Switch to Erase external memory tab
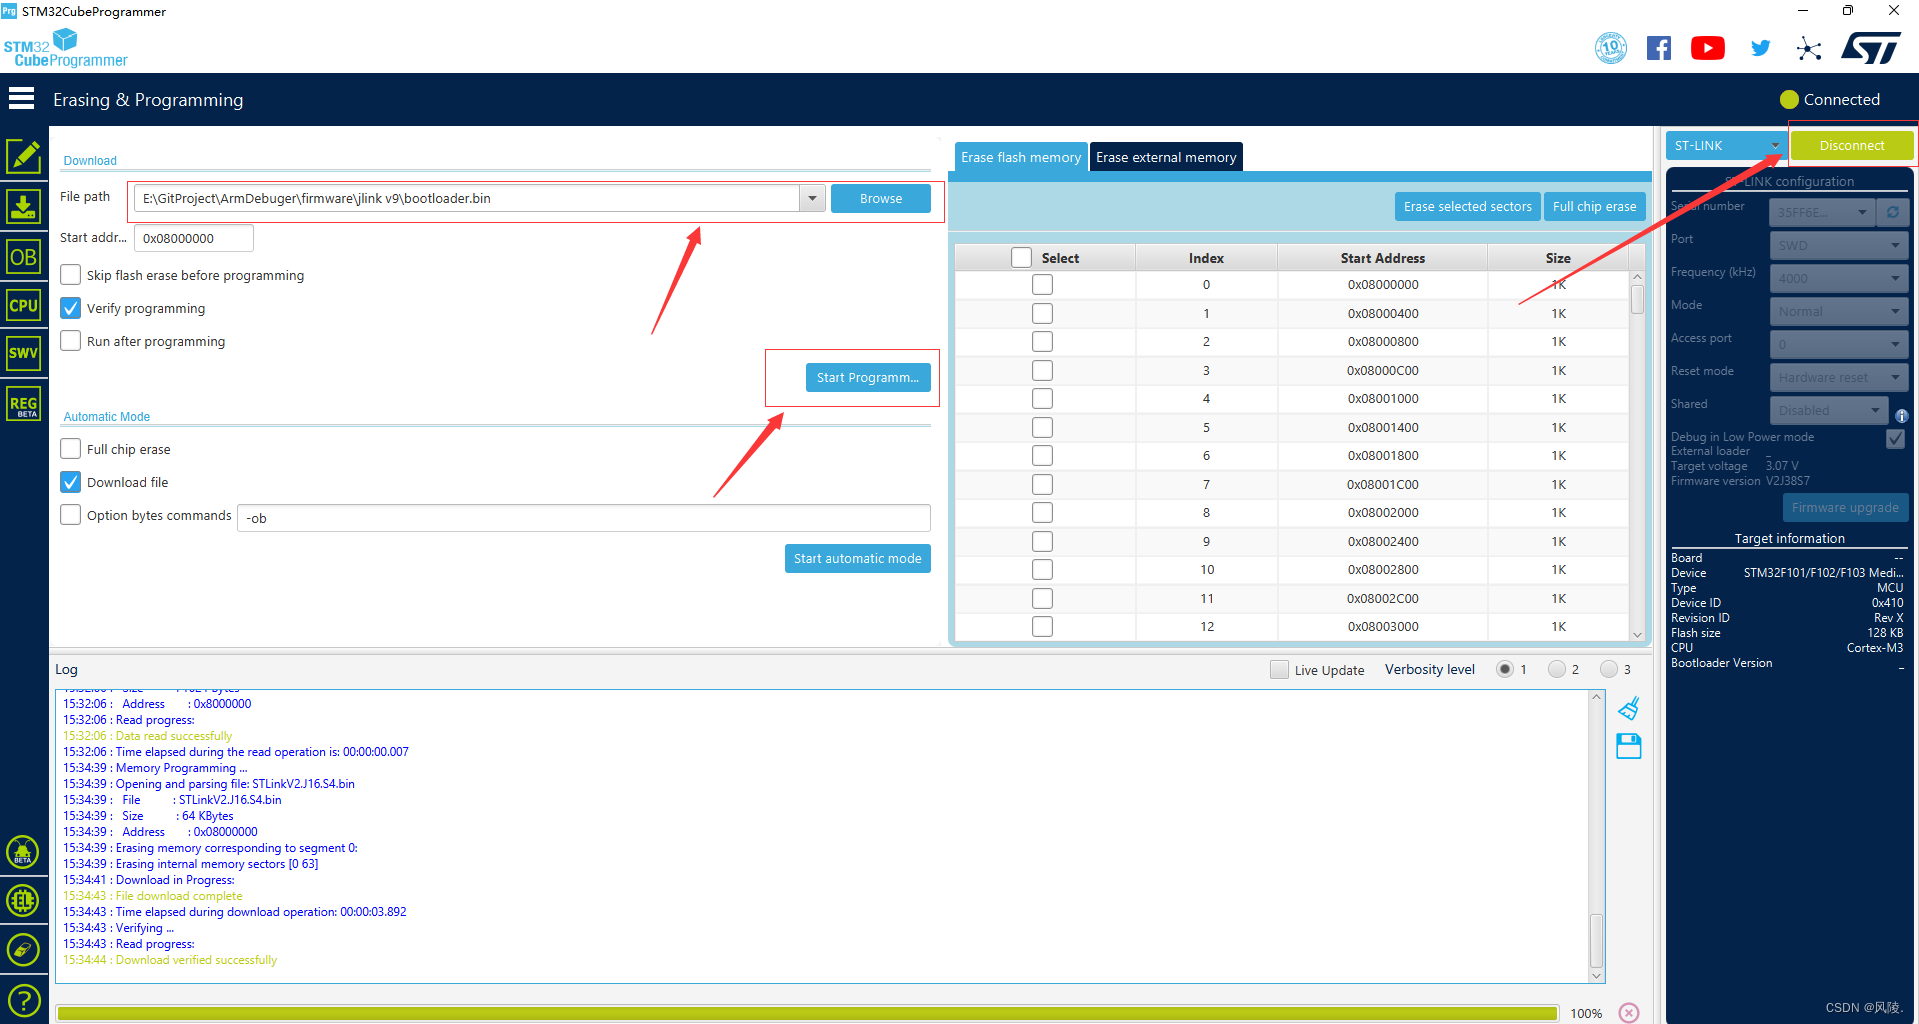 coord(1166,157)
